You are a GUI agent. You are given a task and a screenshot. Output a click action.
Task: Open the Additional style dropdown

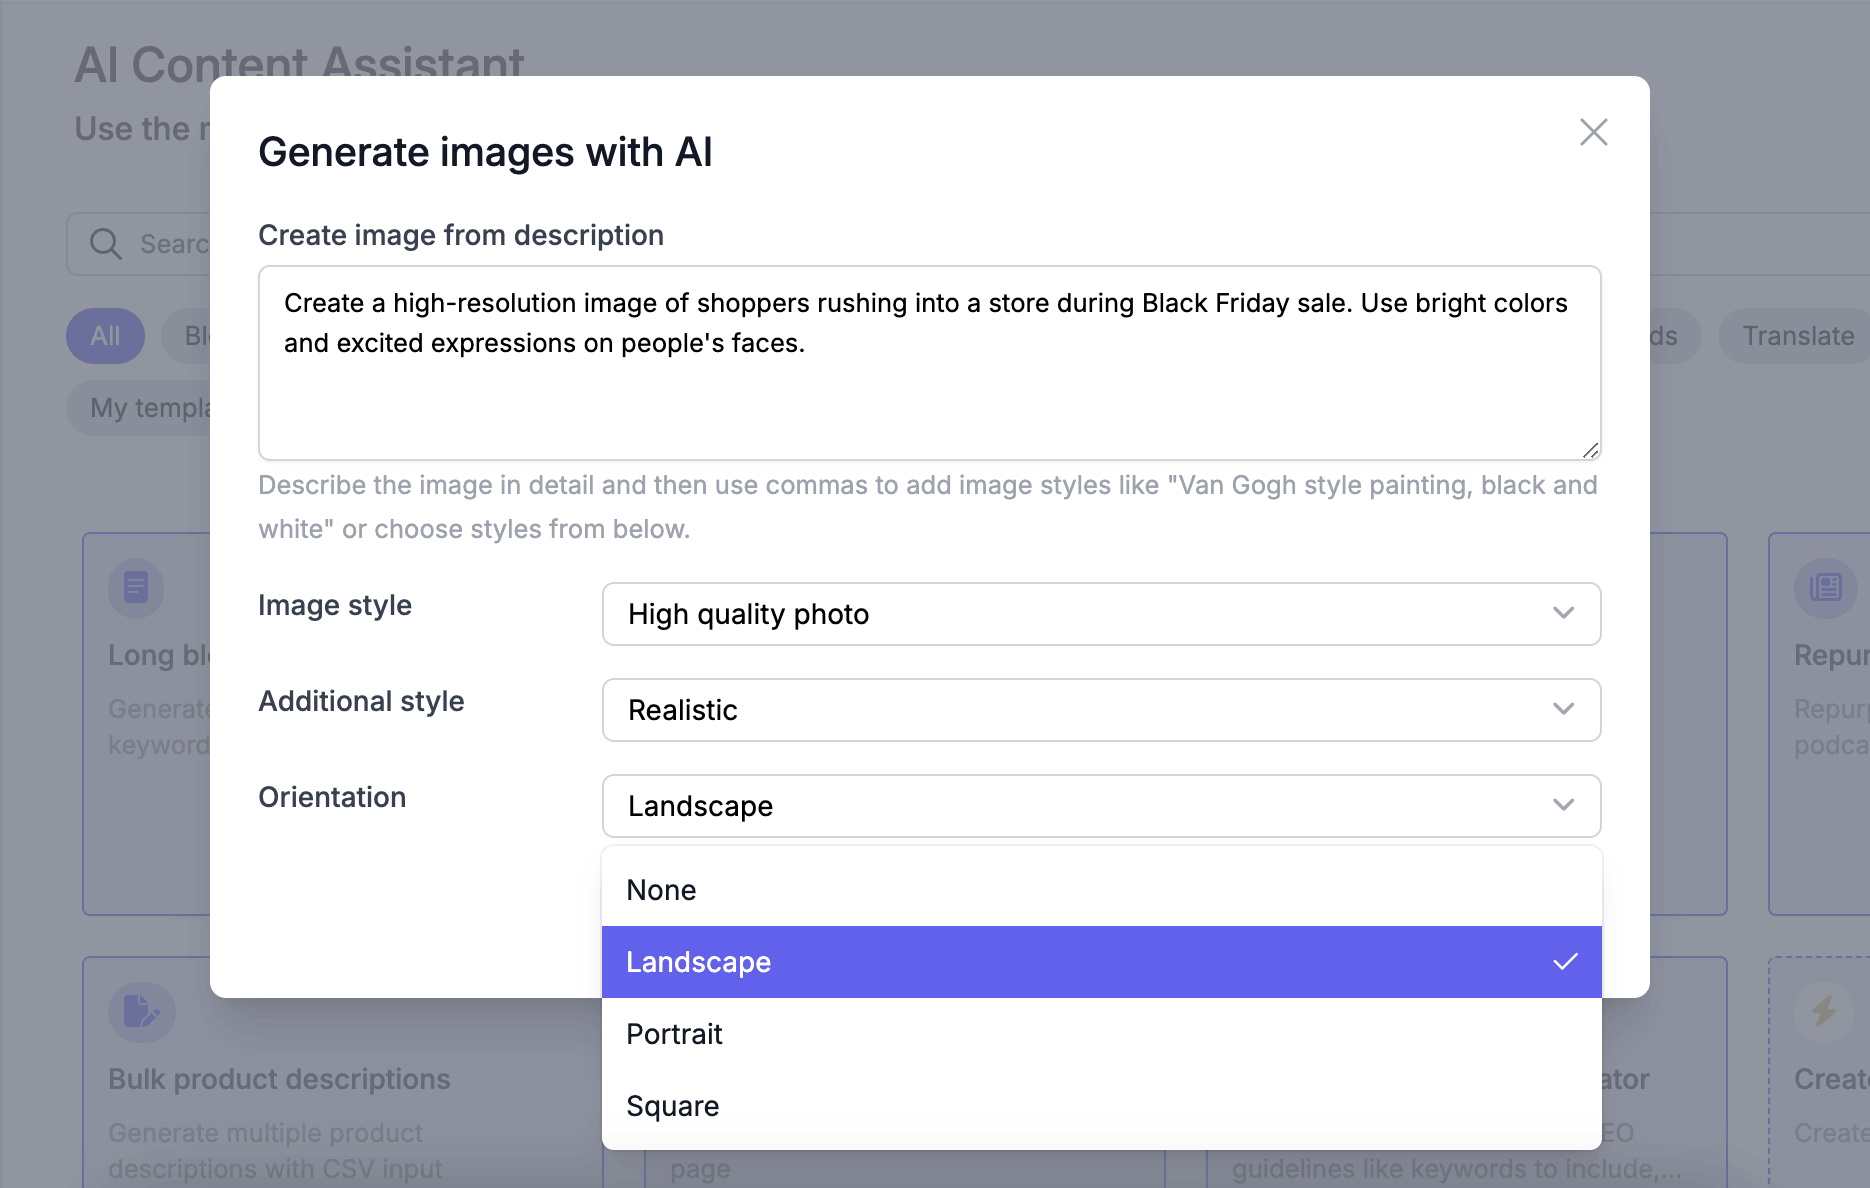tap(1101, 710)
